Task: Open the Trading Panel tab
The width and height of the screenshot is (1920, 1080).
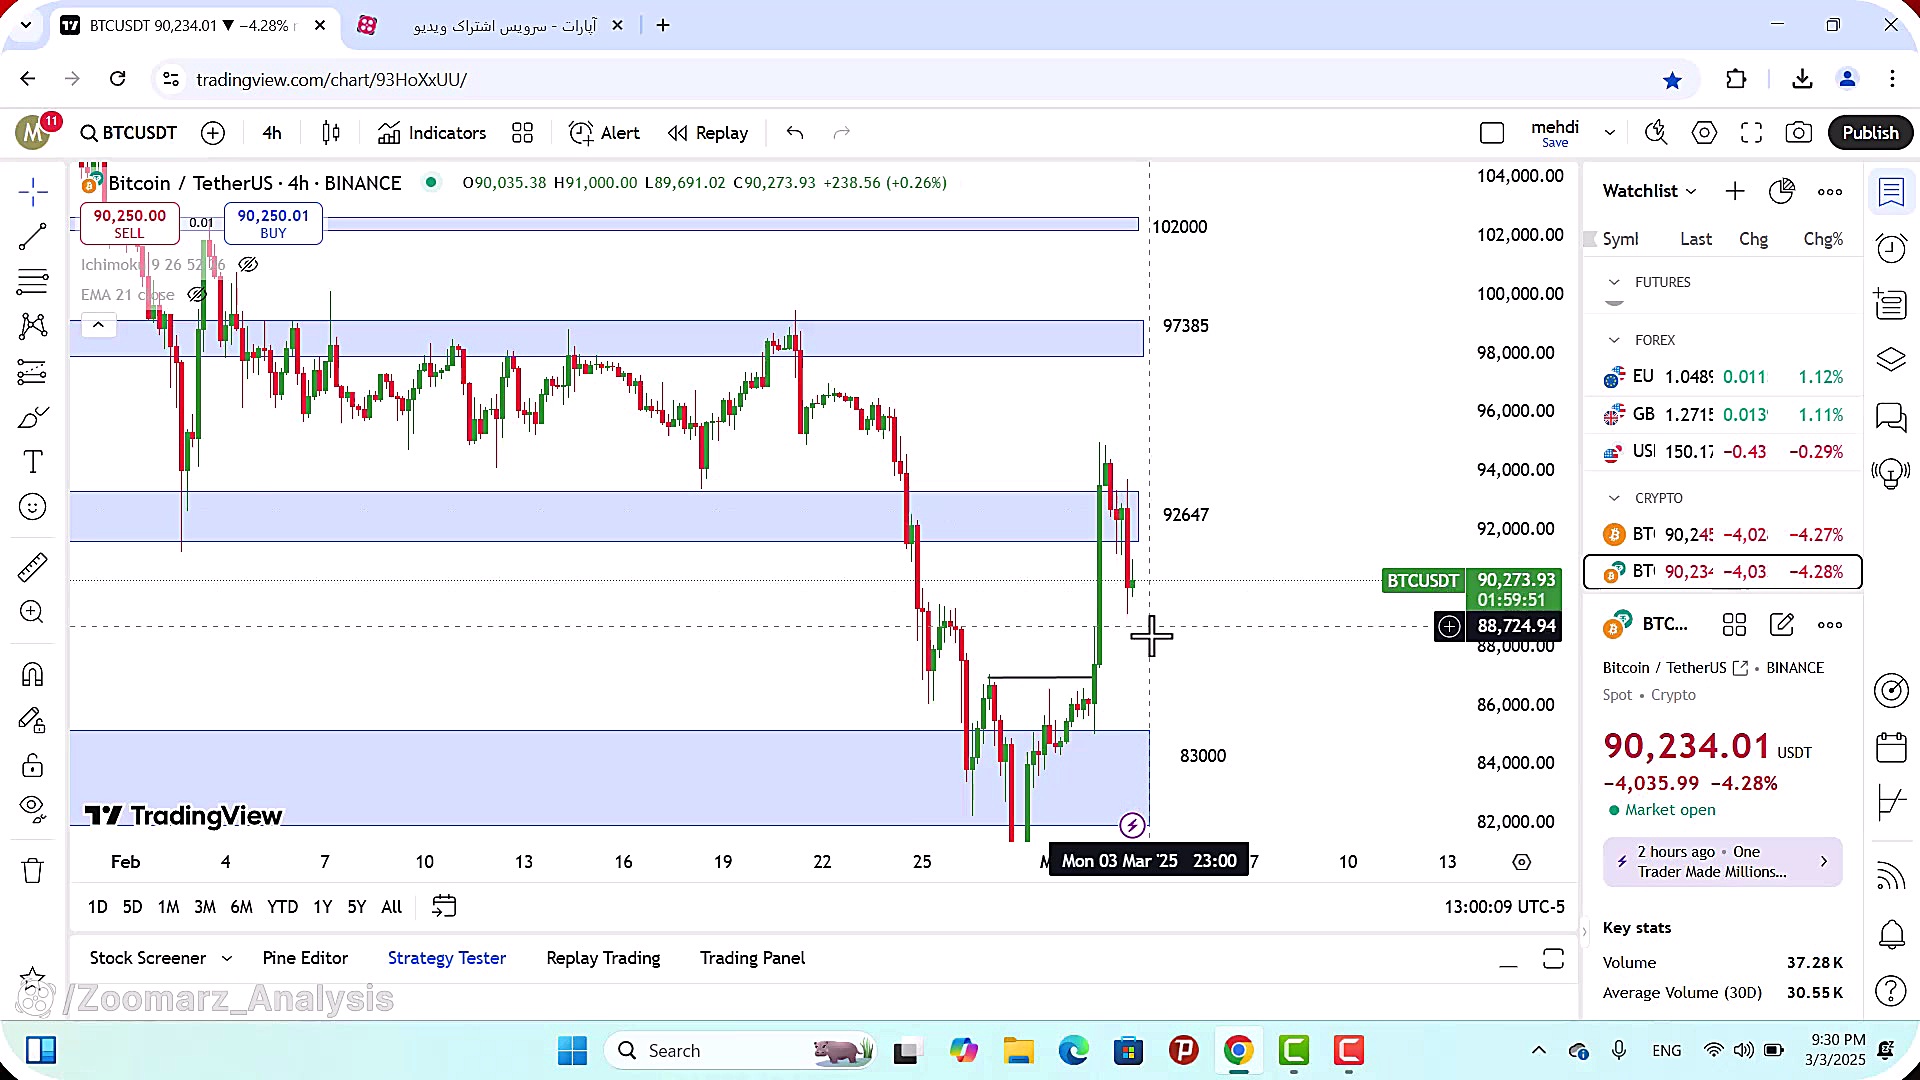Action: point(752,958)
